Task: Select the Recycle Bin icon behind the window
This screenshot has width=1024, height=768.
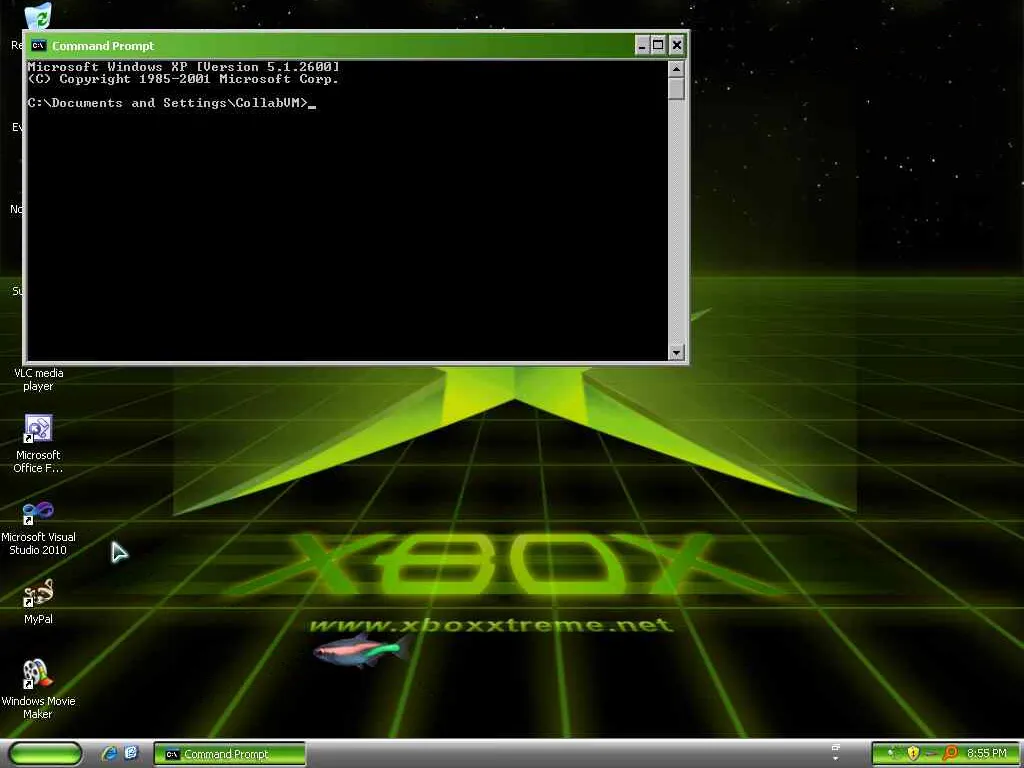Action: (39, 14)
